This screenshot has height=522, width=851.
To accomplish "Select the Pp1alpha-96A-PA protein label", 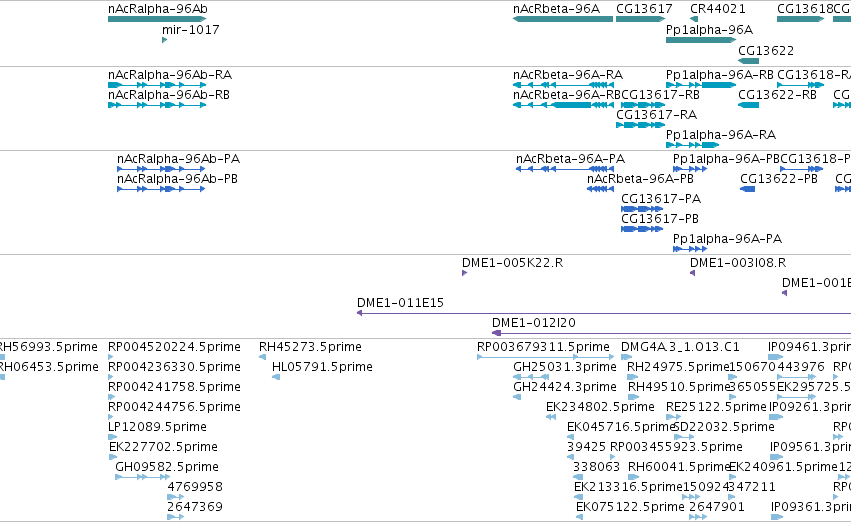I will click(727, 239).
